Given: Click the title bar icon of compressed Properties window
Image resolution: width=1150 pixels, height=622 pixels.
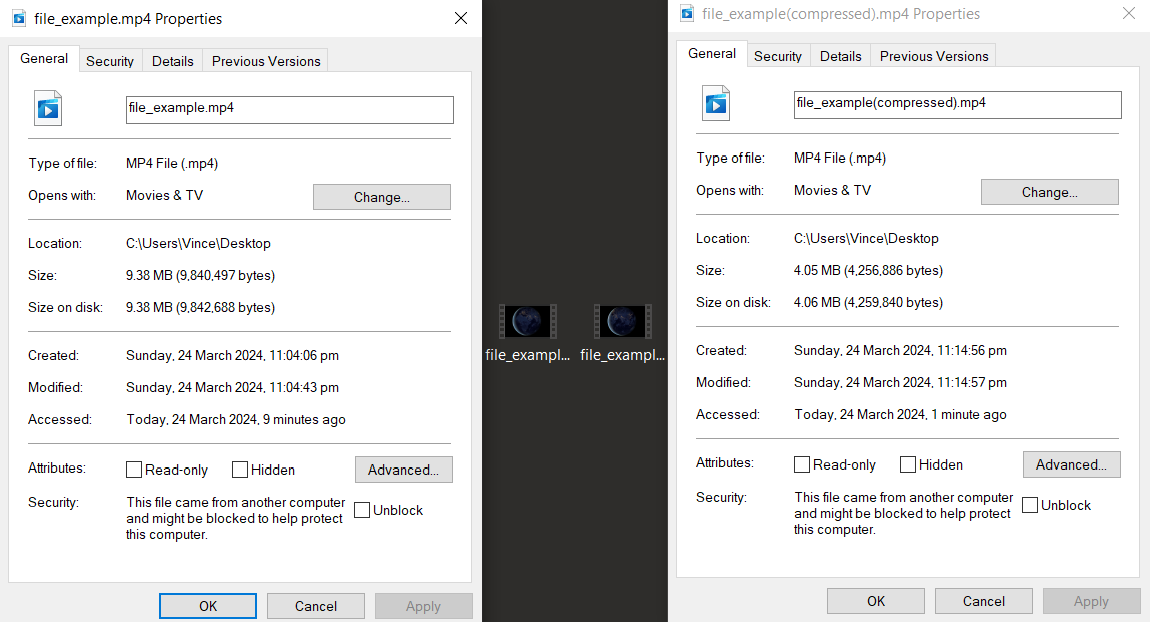Looking at the screenshot, I should (686, 13).
